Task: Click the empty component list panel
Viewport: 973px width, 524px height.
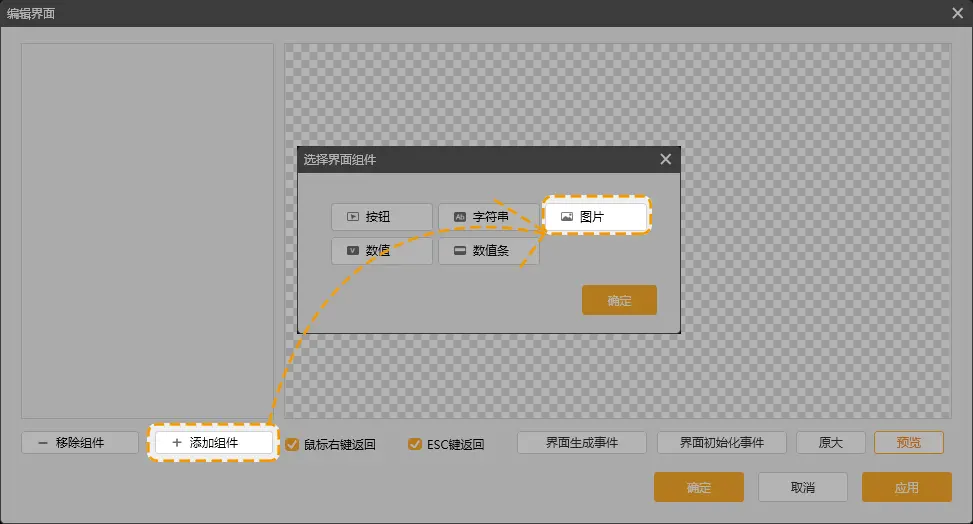Action: click(x=147, y=230)
